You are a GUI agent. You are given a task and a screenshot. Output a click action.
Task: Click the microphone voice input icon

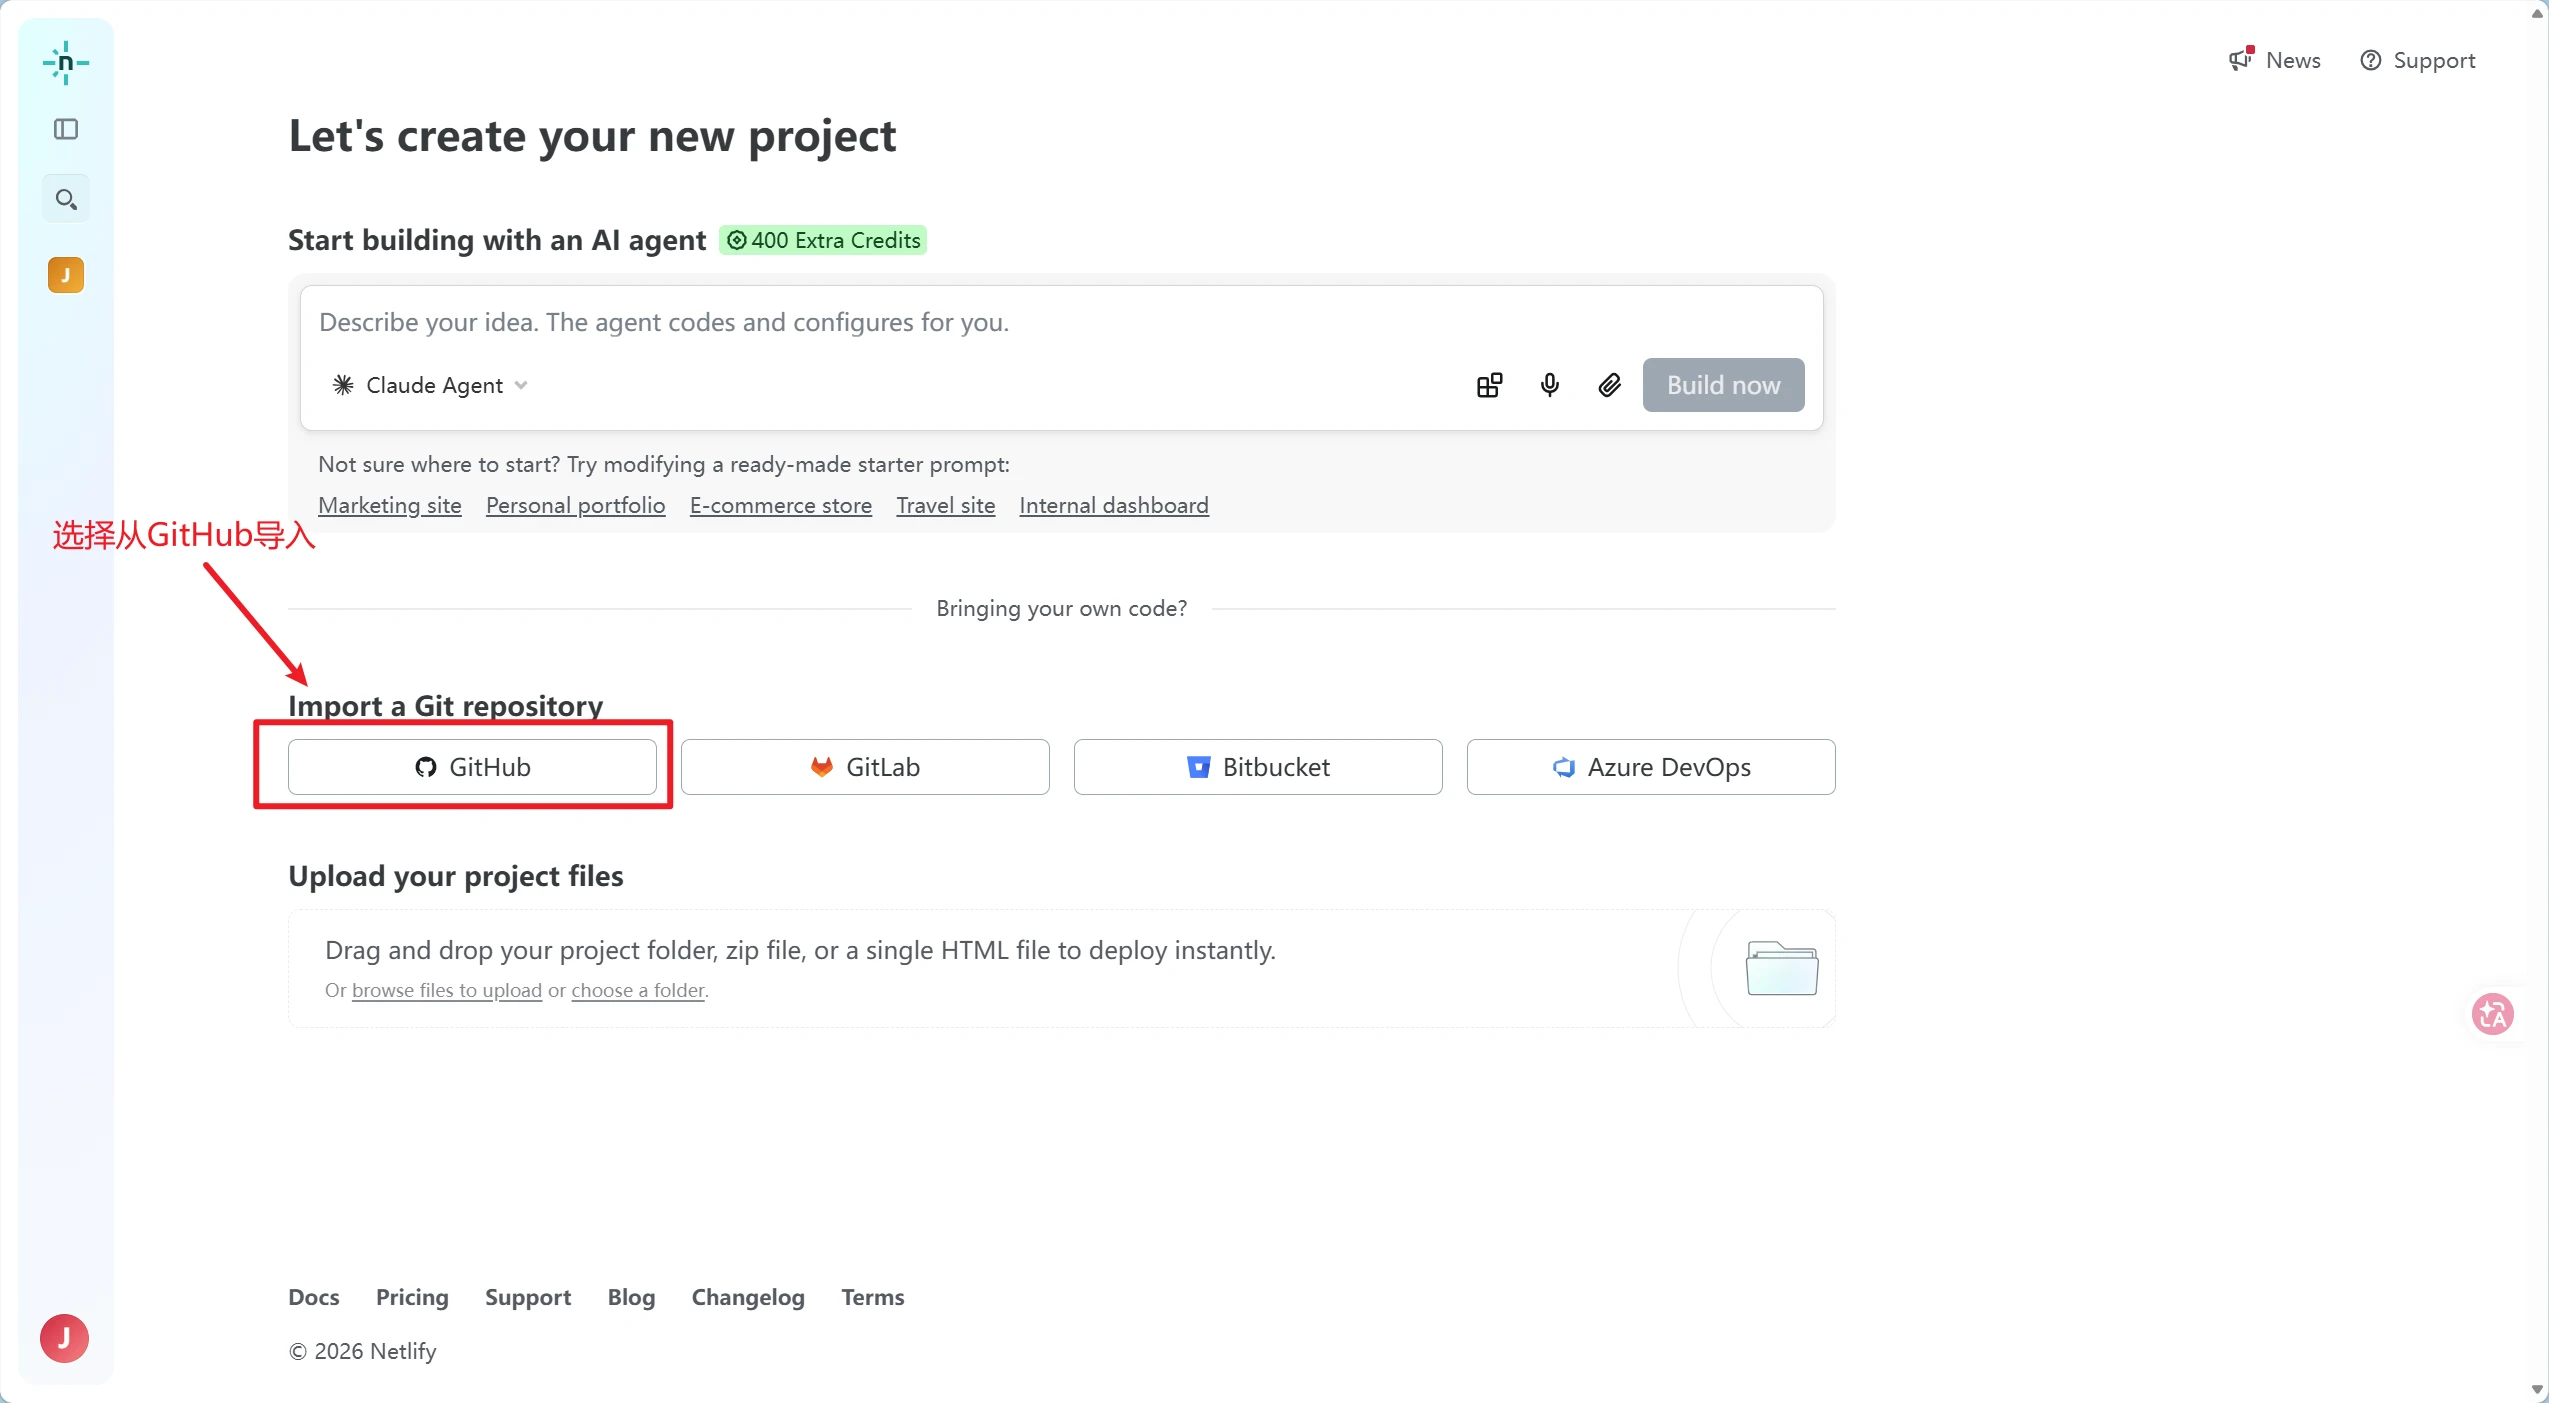click(x=1549, y=385)
